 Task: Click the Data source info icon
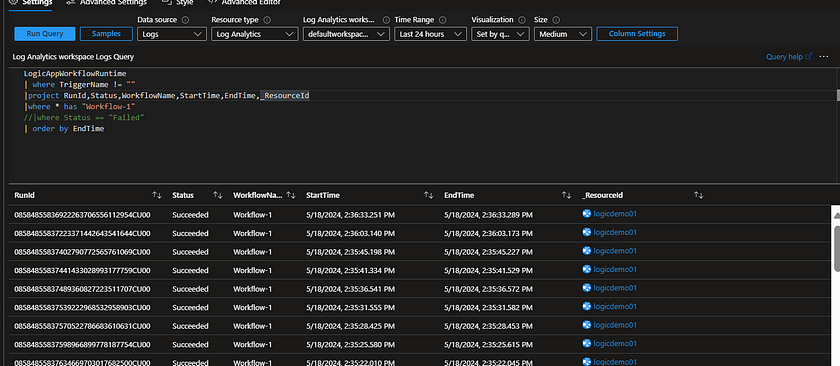click(x=185, y=20)
